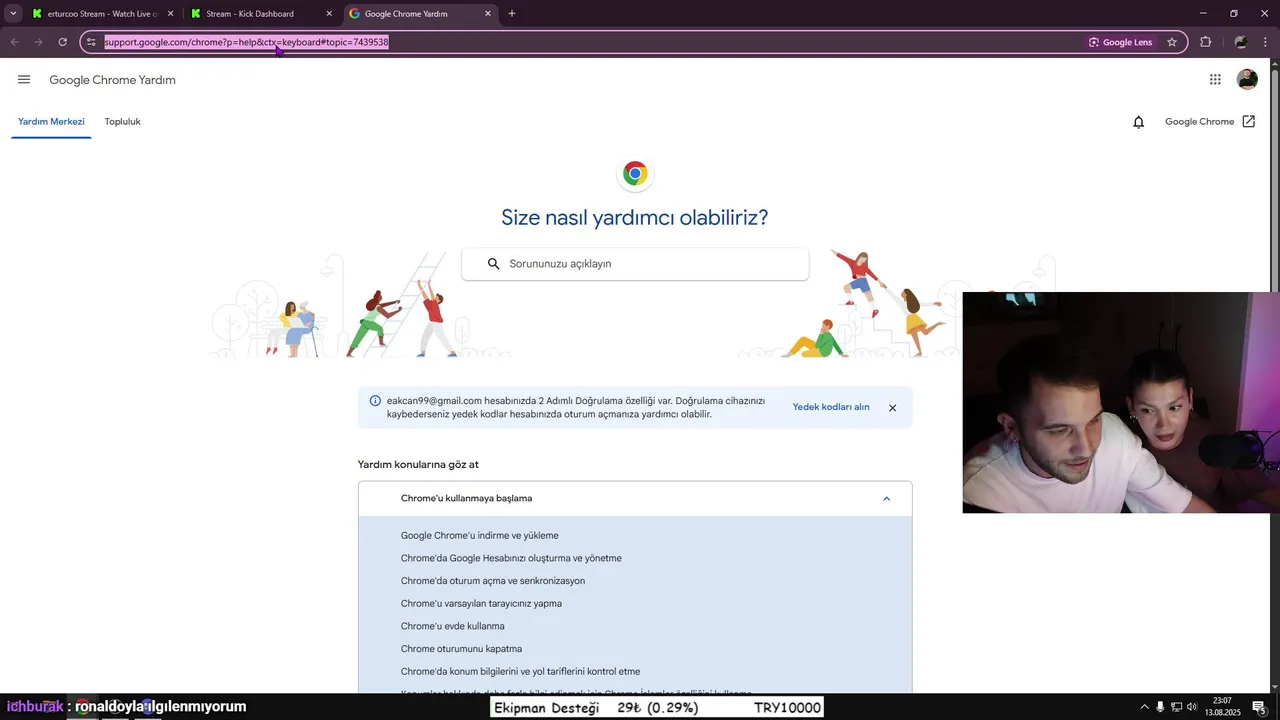Open the Windows notification center icon

click(1259, 707)
